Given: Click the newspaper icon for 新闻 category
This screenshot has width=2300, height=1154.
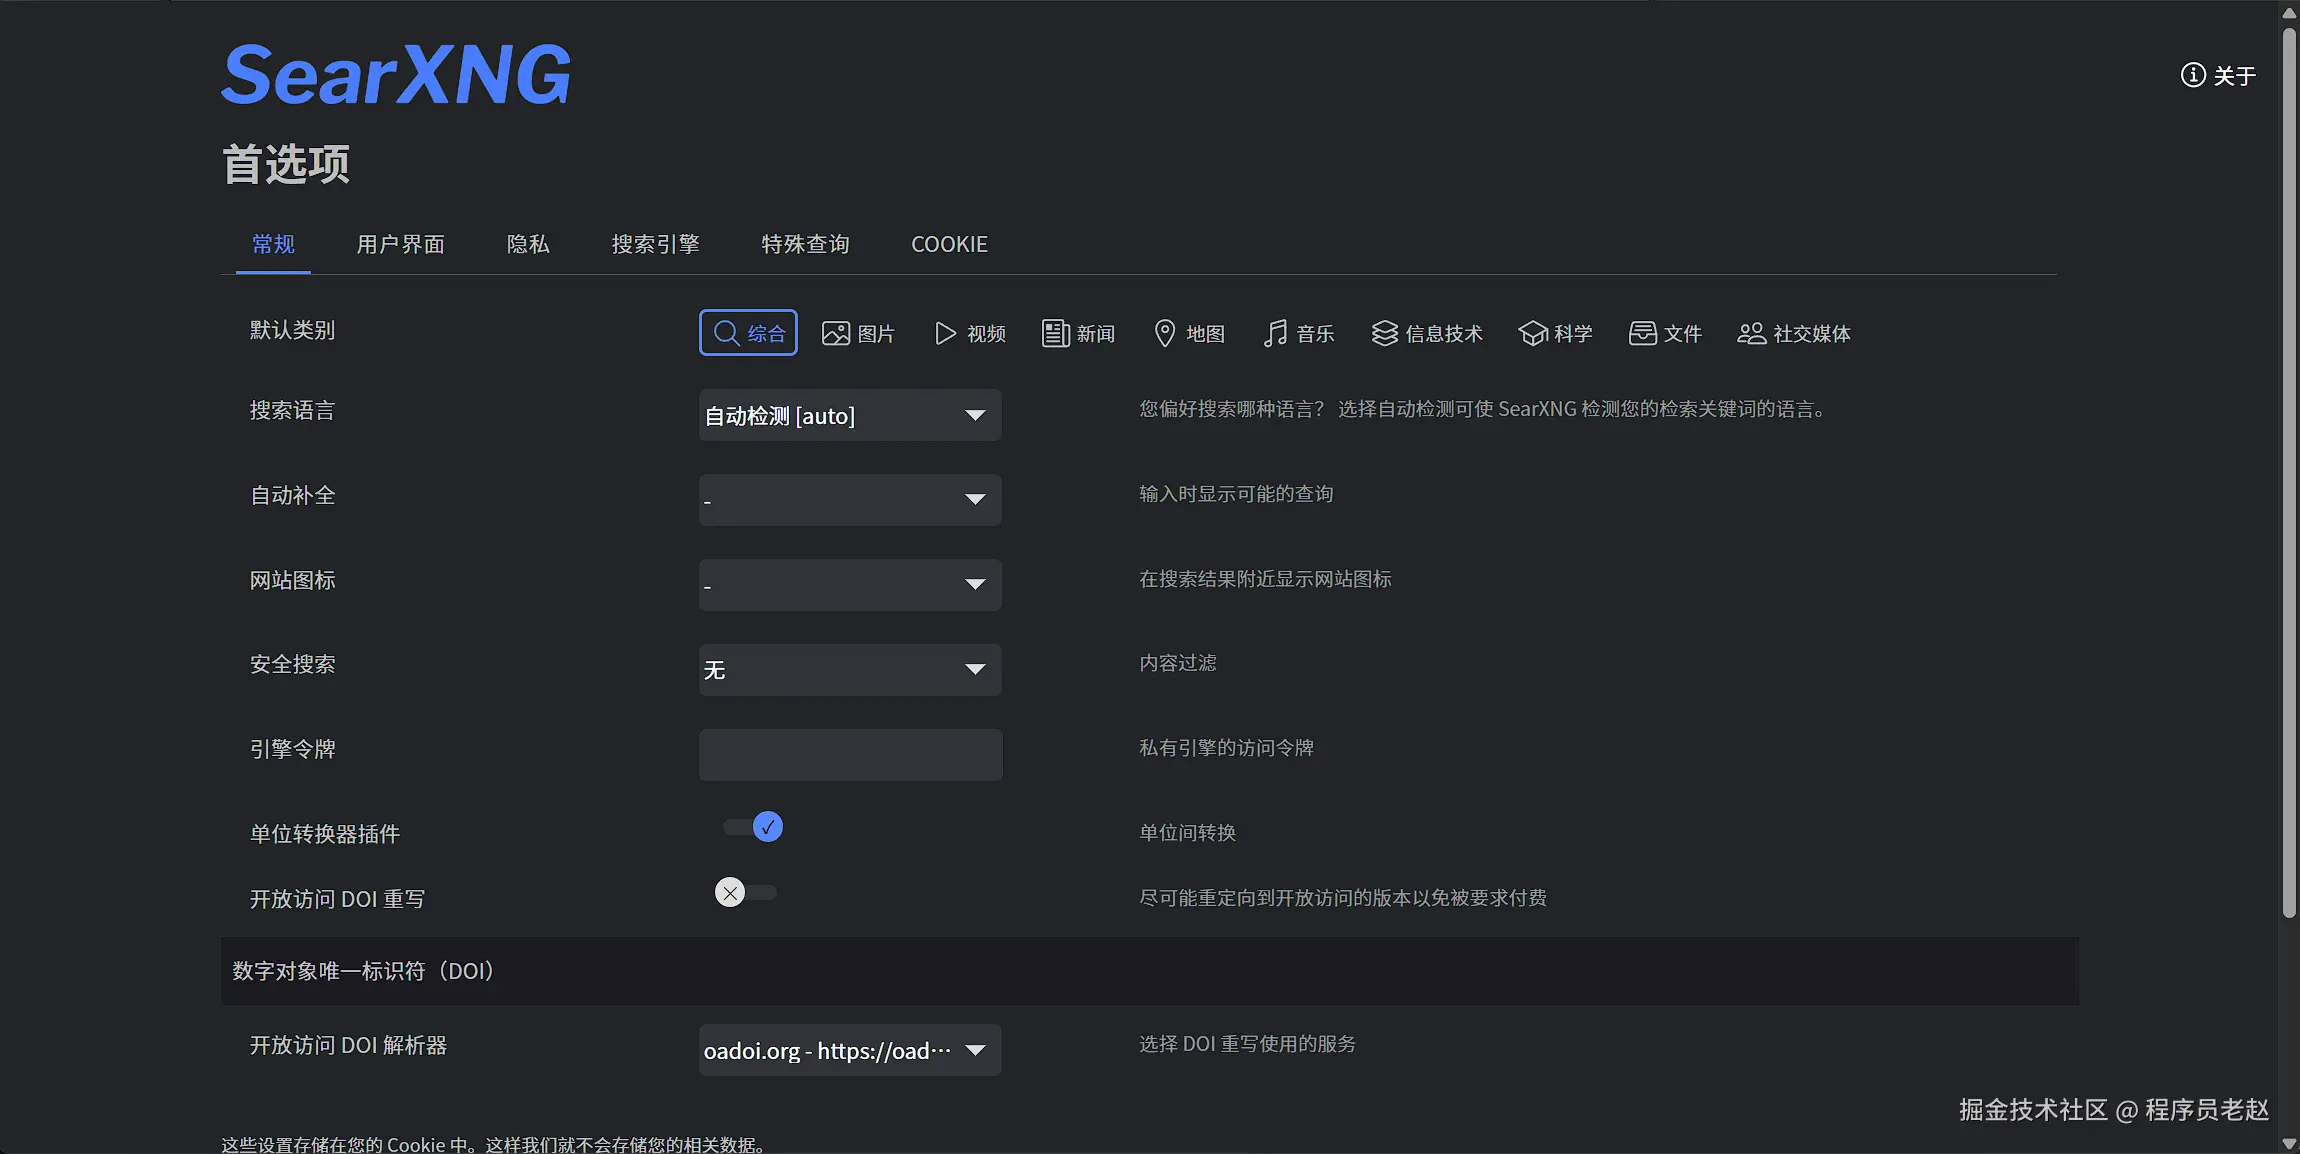Looking at the screenshot, I should click(x=1055, y=333).
